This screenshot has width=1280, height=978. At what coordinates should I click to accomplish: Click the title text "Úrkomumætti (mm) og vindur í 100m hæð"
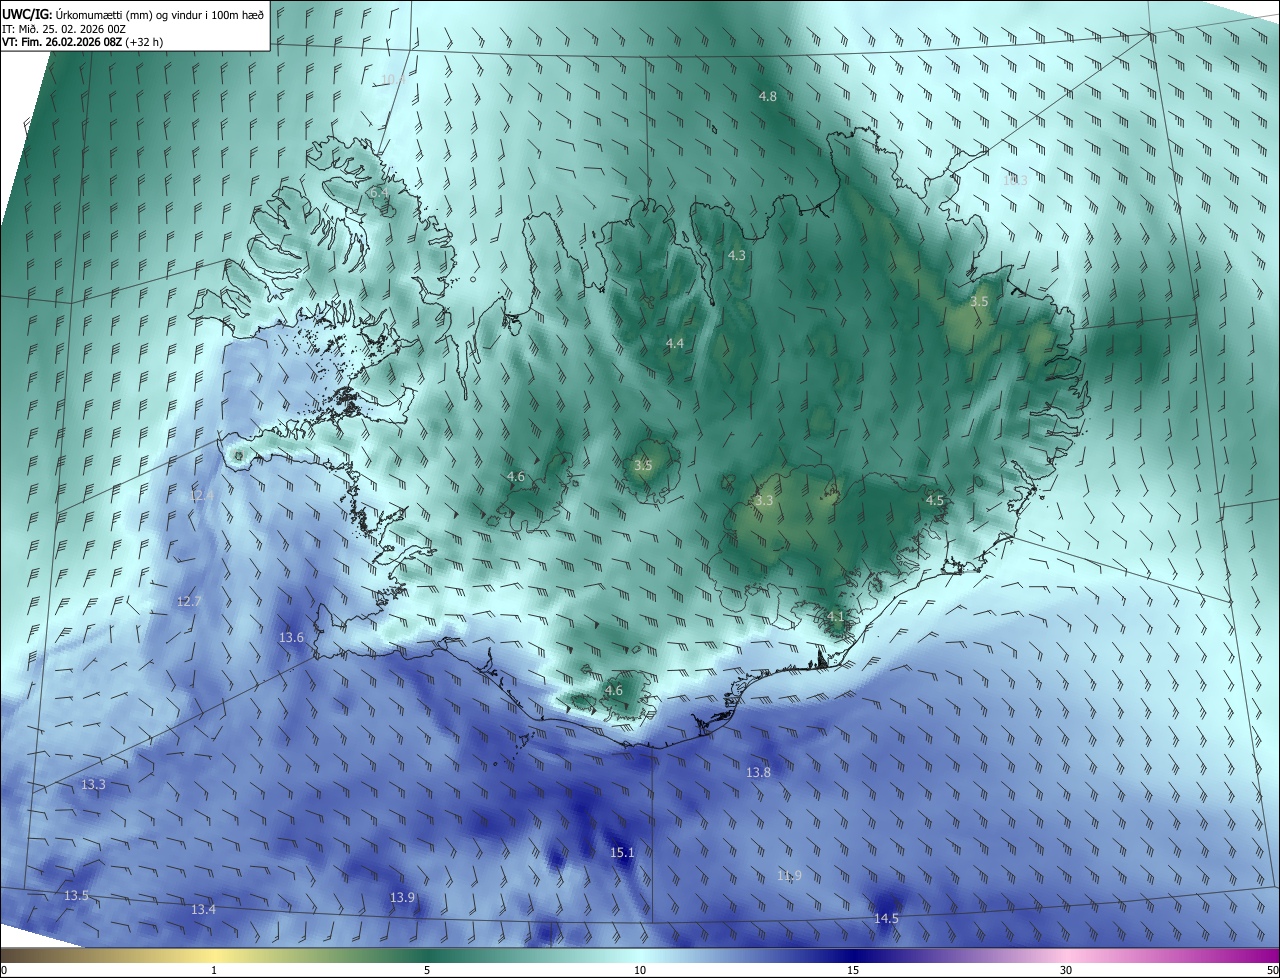point(159,15)
